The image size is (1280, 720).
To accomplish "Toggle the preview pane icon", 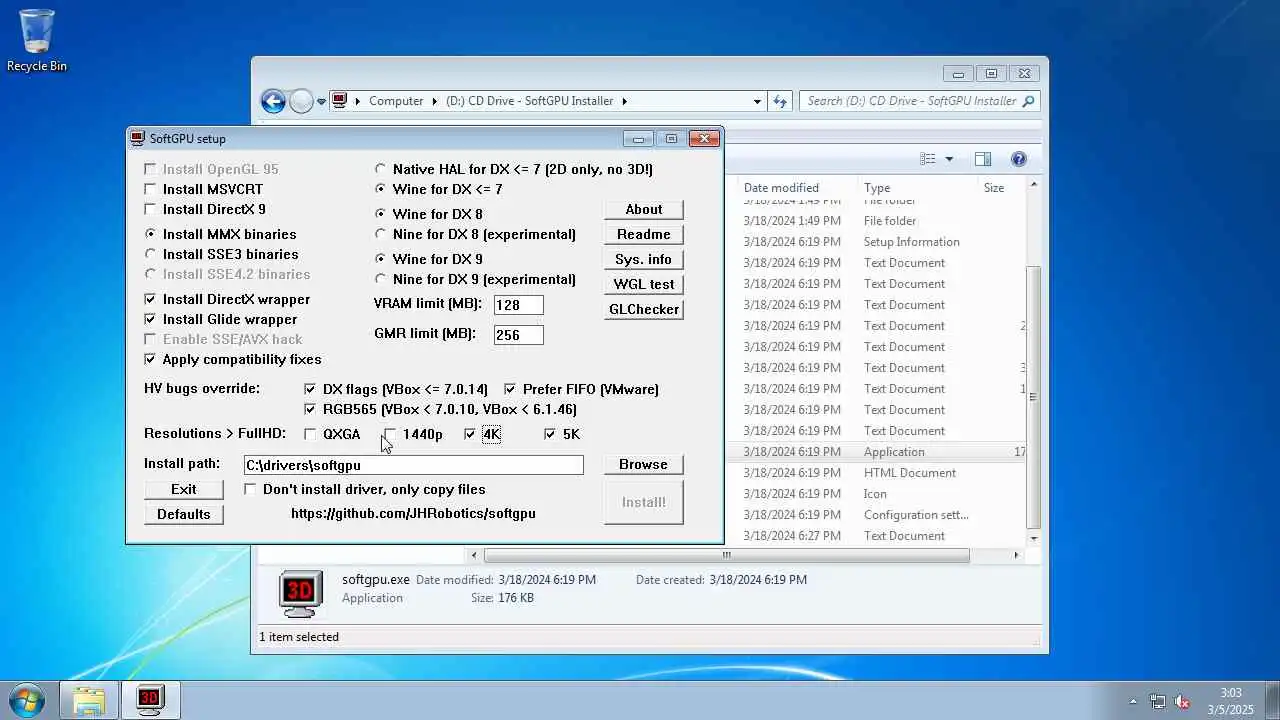I will point(983,159).
